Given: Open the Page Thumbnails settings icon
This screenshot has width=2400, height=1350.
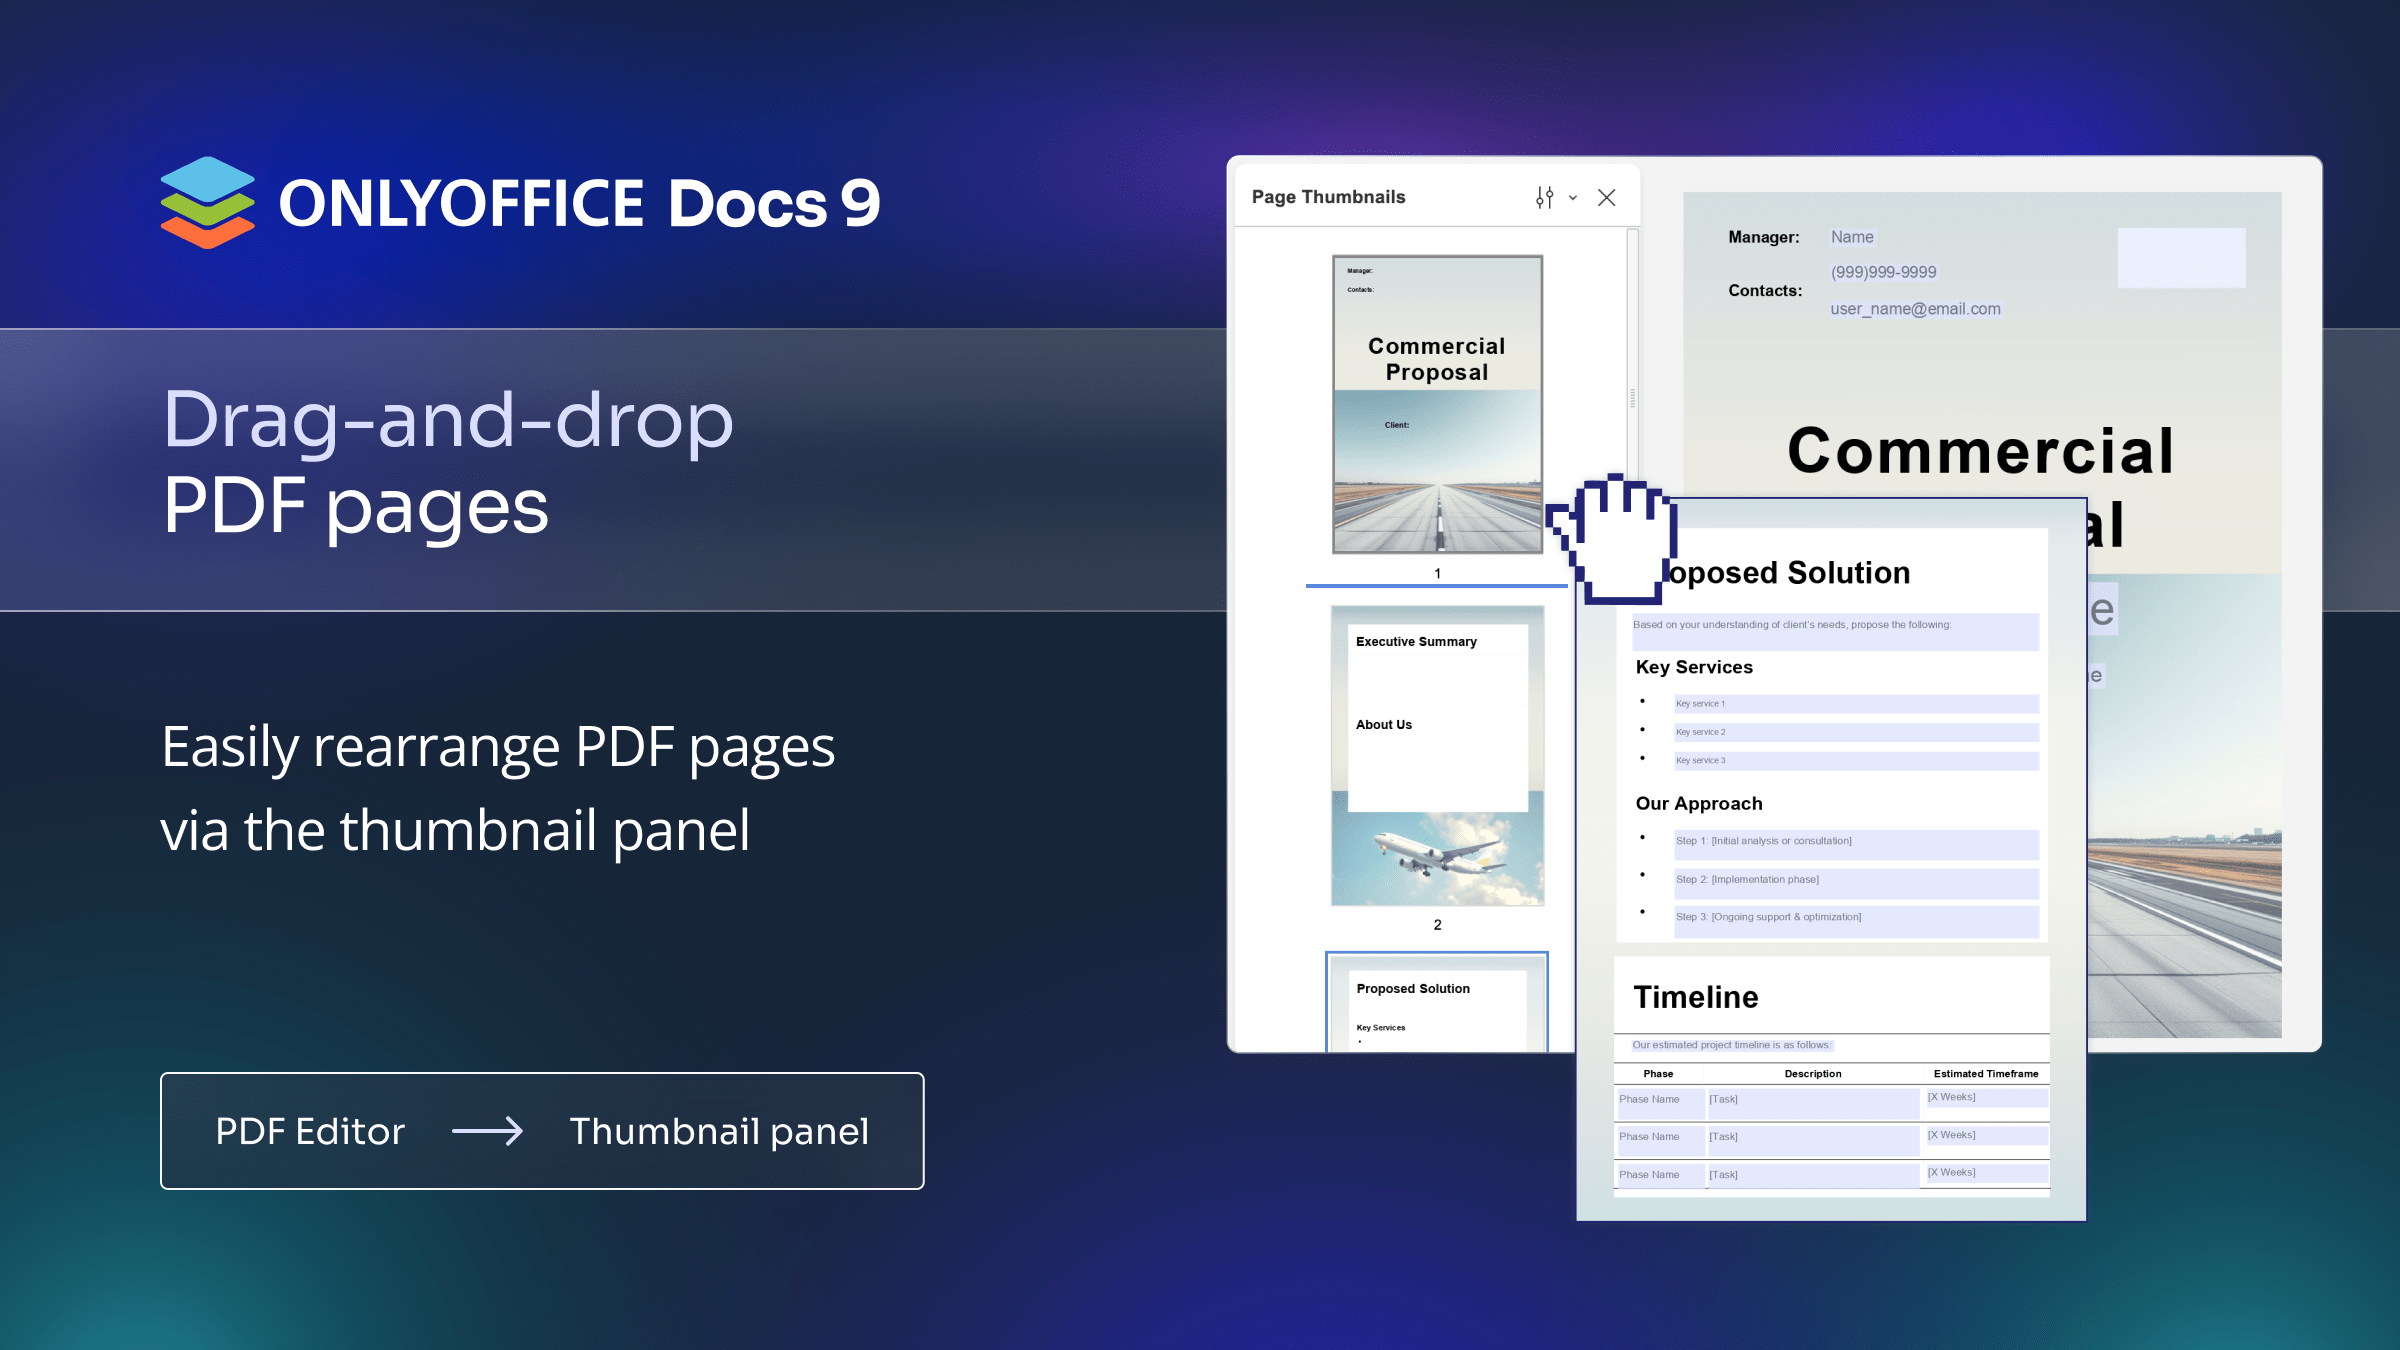Looking at the screenshot, I should click(x=1544, y=198).
